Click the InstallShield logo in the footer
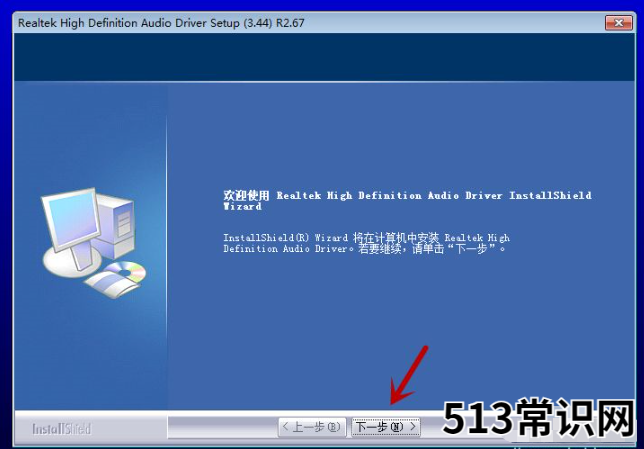Screen dimensions: 644x449 (x=62, y=429)
